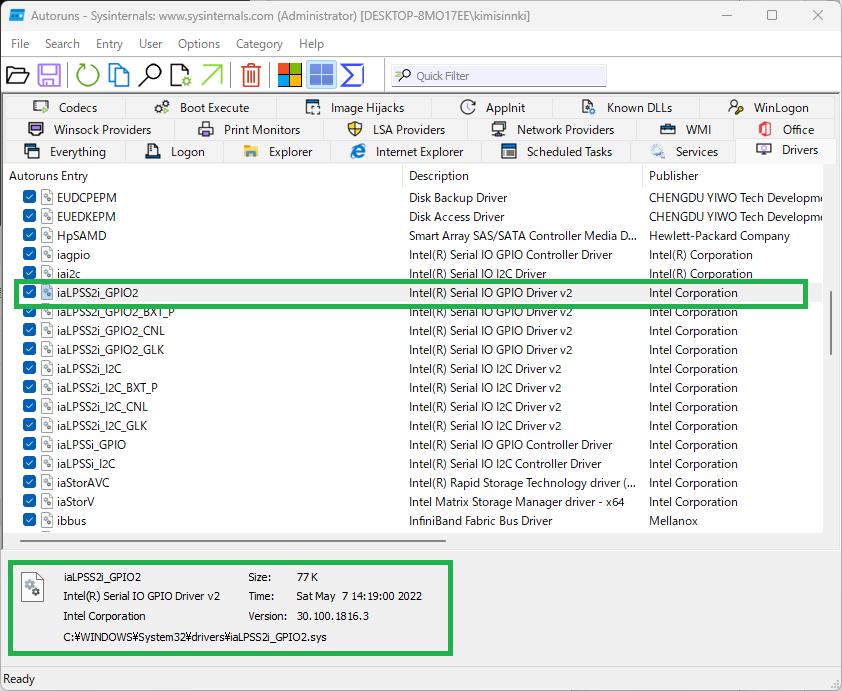
Task: Click the file icon beside iaStorV
Action: (47, 502)
